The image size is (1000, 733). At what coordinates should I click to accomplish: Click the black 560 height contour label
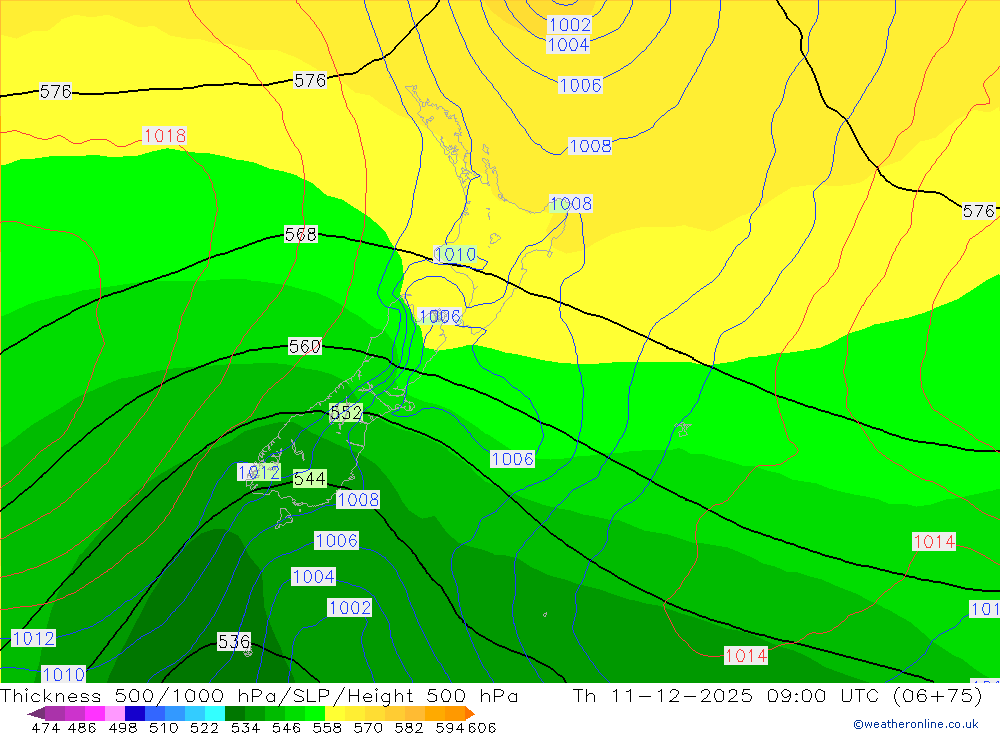[x=305, y=346]
